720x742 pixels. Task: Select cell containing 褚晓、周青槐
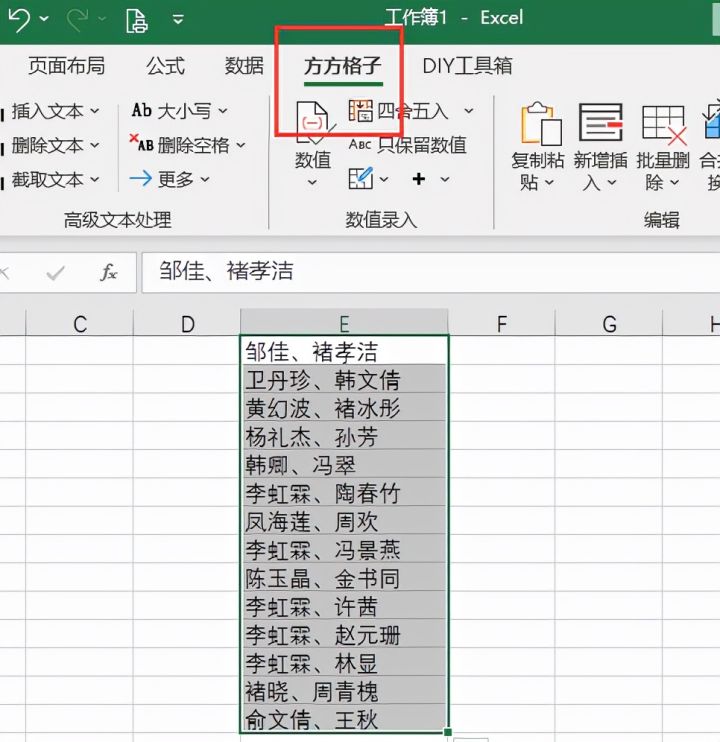(344, 691)
